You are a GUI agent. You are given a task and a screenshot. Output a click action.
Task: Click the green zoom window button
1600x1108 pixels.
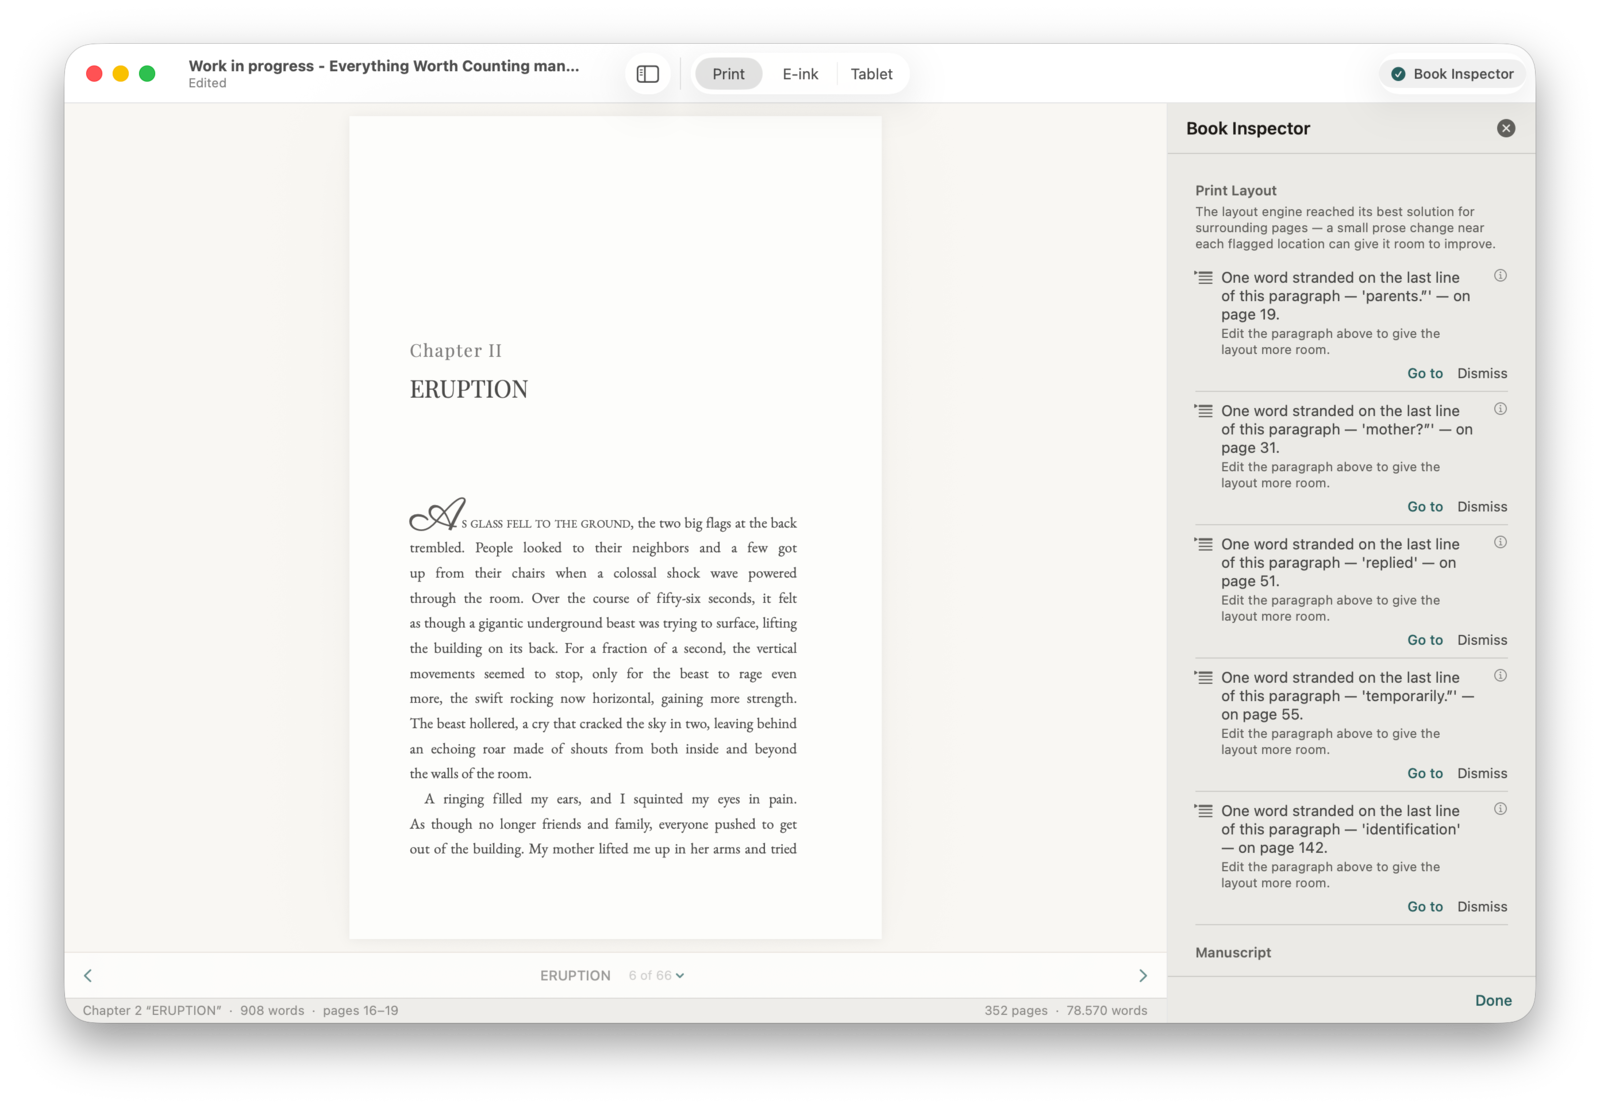coord(147,73)
